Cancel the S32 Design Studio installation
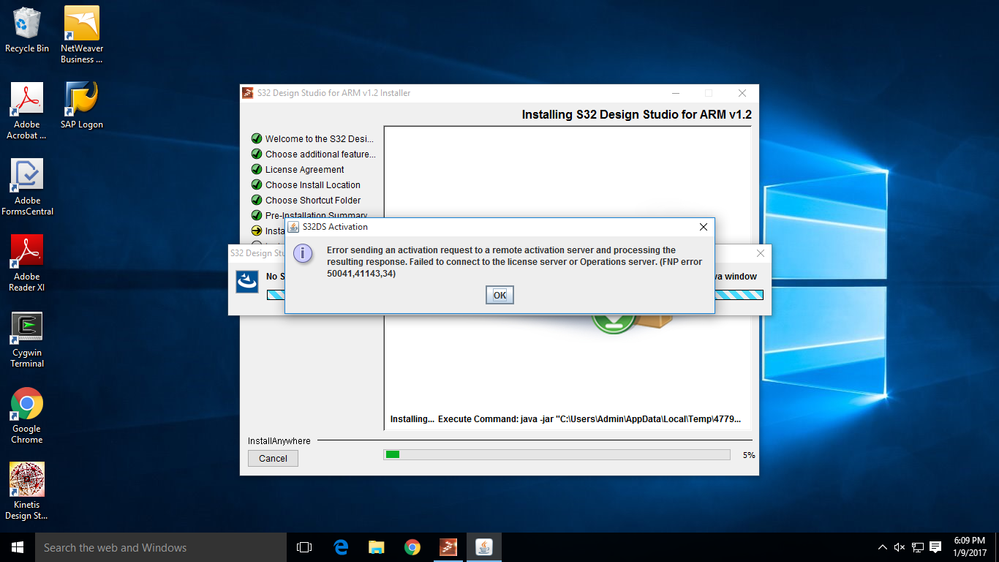 pos(273,458)
